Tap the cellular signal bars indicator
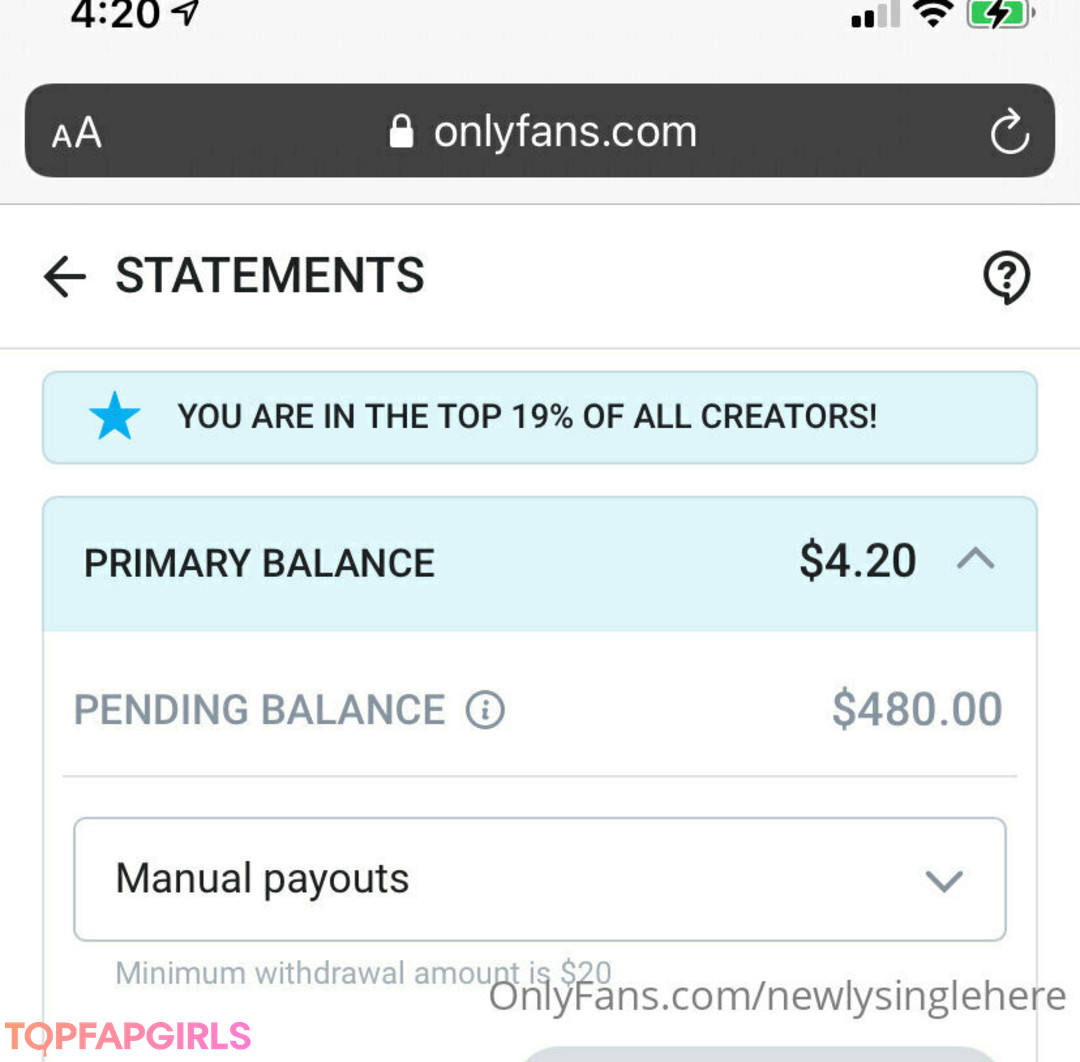Viewport: 1080px width, 1062px height. coord(875,16)
